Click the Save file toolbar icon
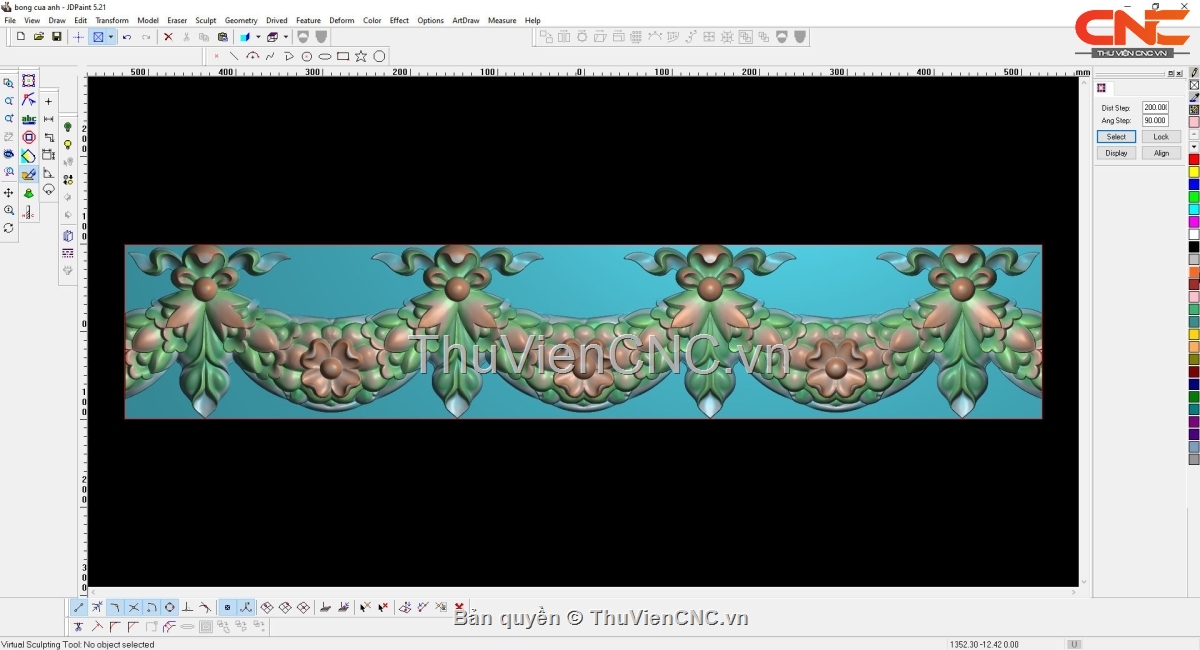Image resolution: width=1200 pixels, height=650 pixels. coord(57,37)
